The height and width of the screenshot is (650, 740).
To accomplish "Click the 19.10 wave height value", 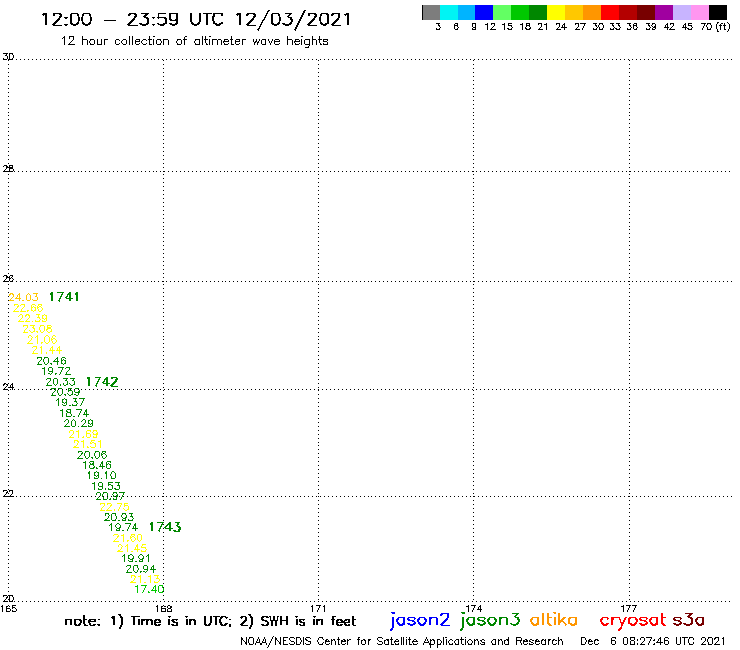I will point(101,475).
